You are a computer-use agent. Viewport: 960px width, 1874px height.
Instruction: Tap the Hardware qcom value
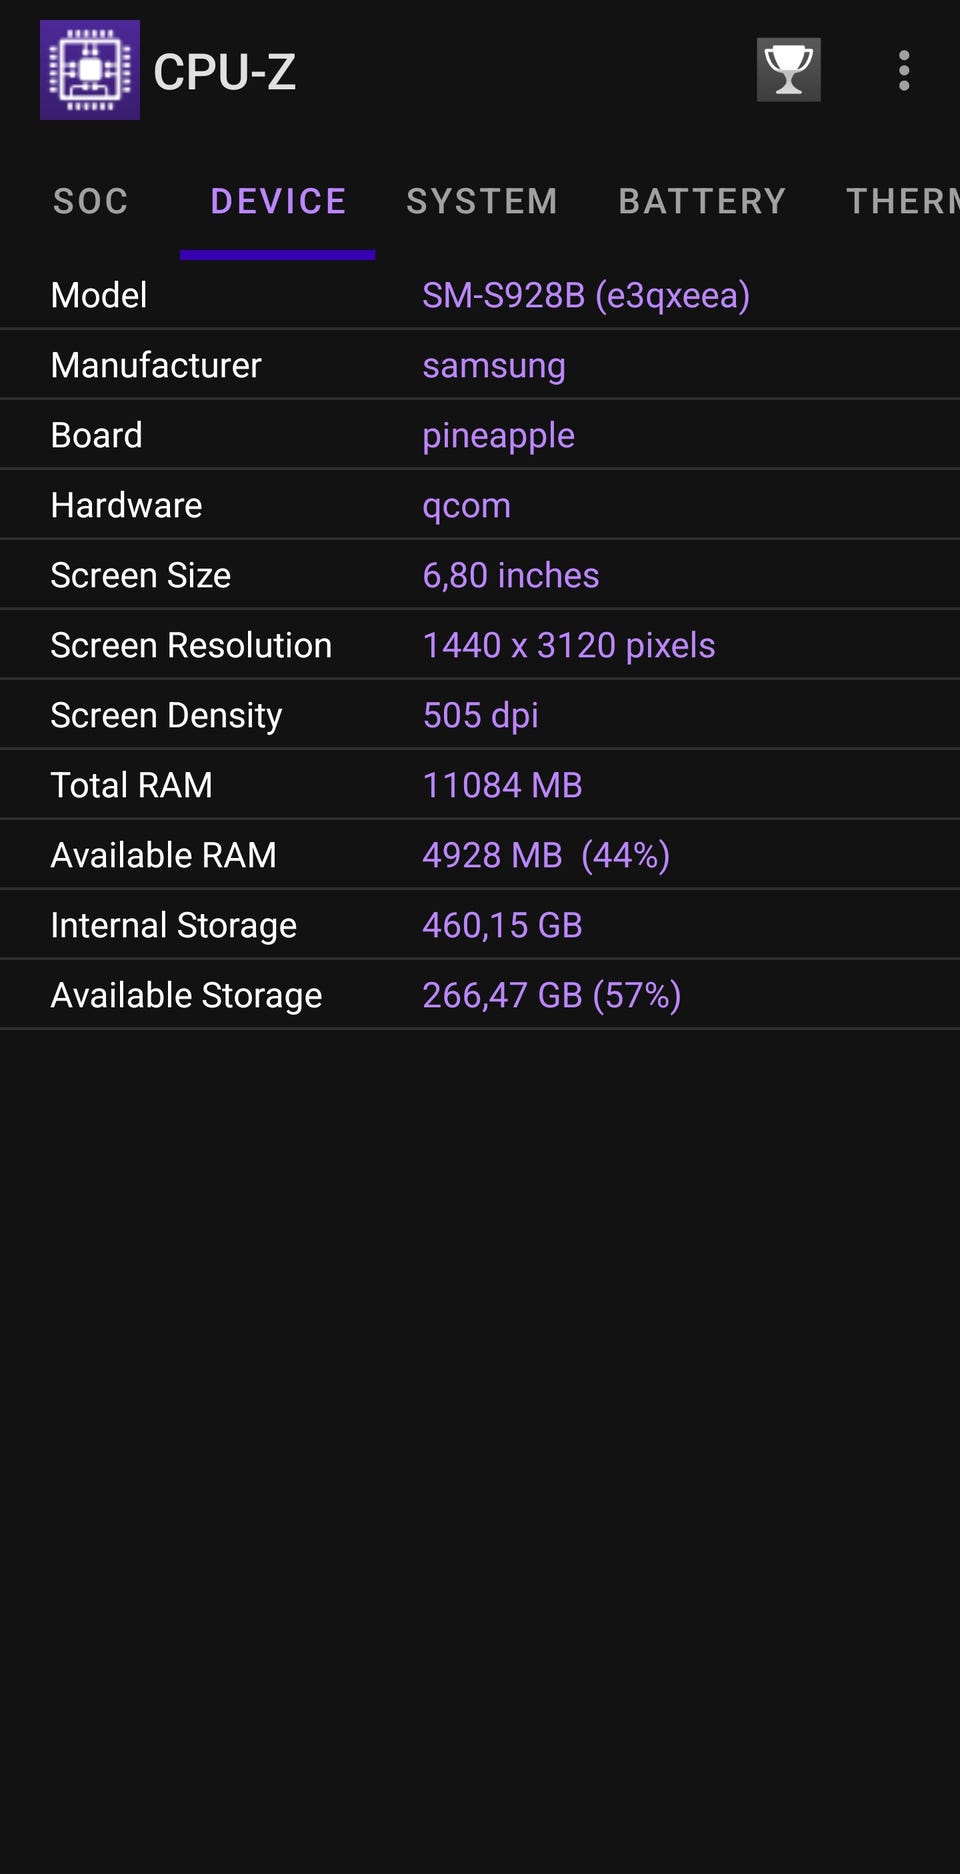pyautogui.click(x=466, y=506)
